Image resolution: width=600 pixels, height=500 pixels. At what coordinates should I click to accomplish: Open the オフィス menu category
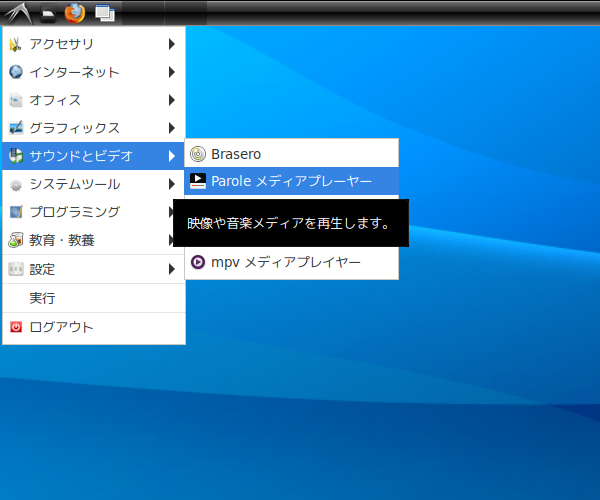[x=94, y=100]
